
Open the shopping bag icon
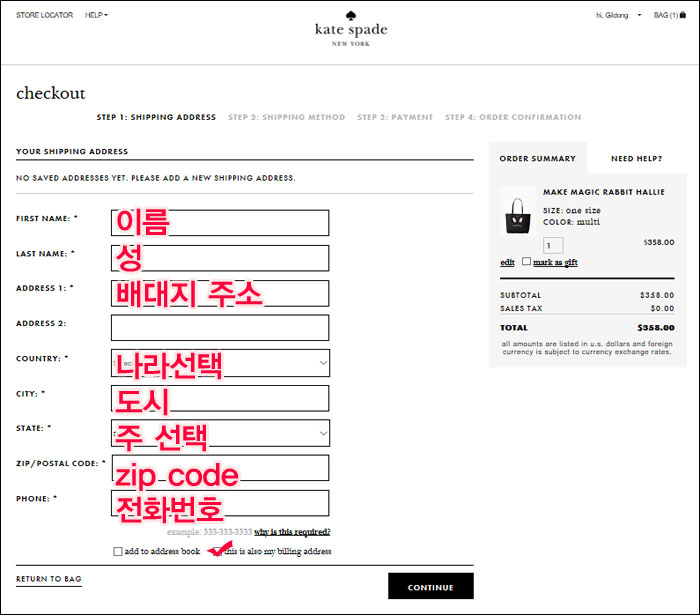point(683,15)
